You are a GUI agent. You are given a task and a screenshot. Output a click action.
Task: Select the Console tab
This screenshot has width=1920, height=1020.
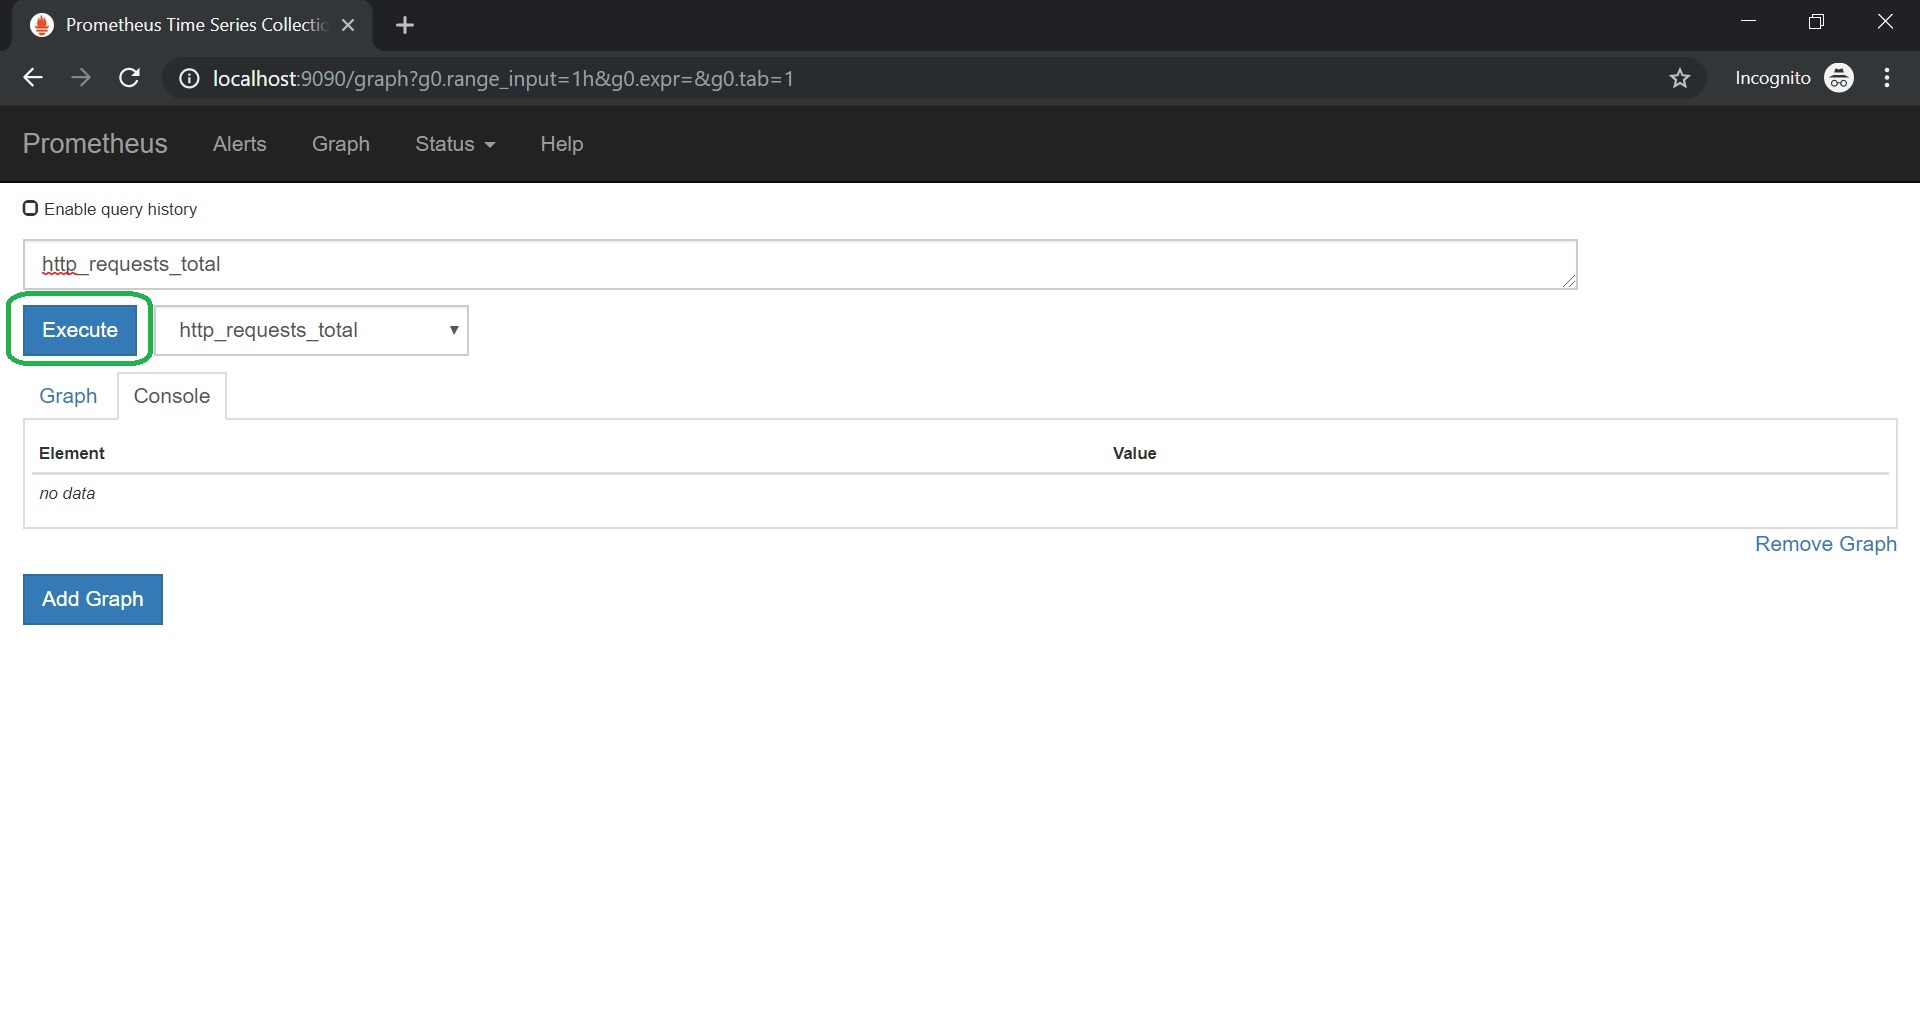click(172, 396)
